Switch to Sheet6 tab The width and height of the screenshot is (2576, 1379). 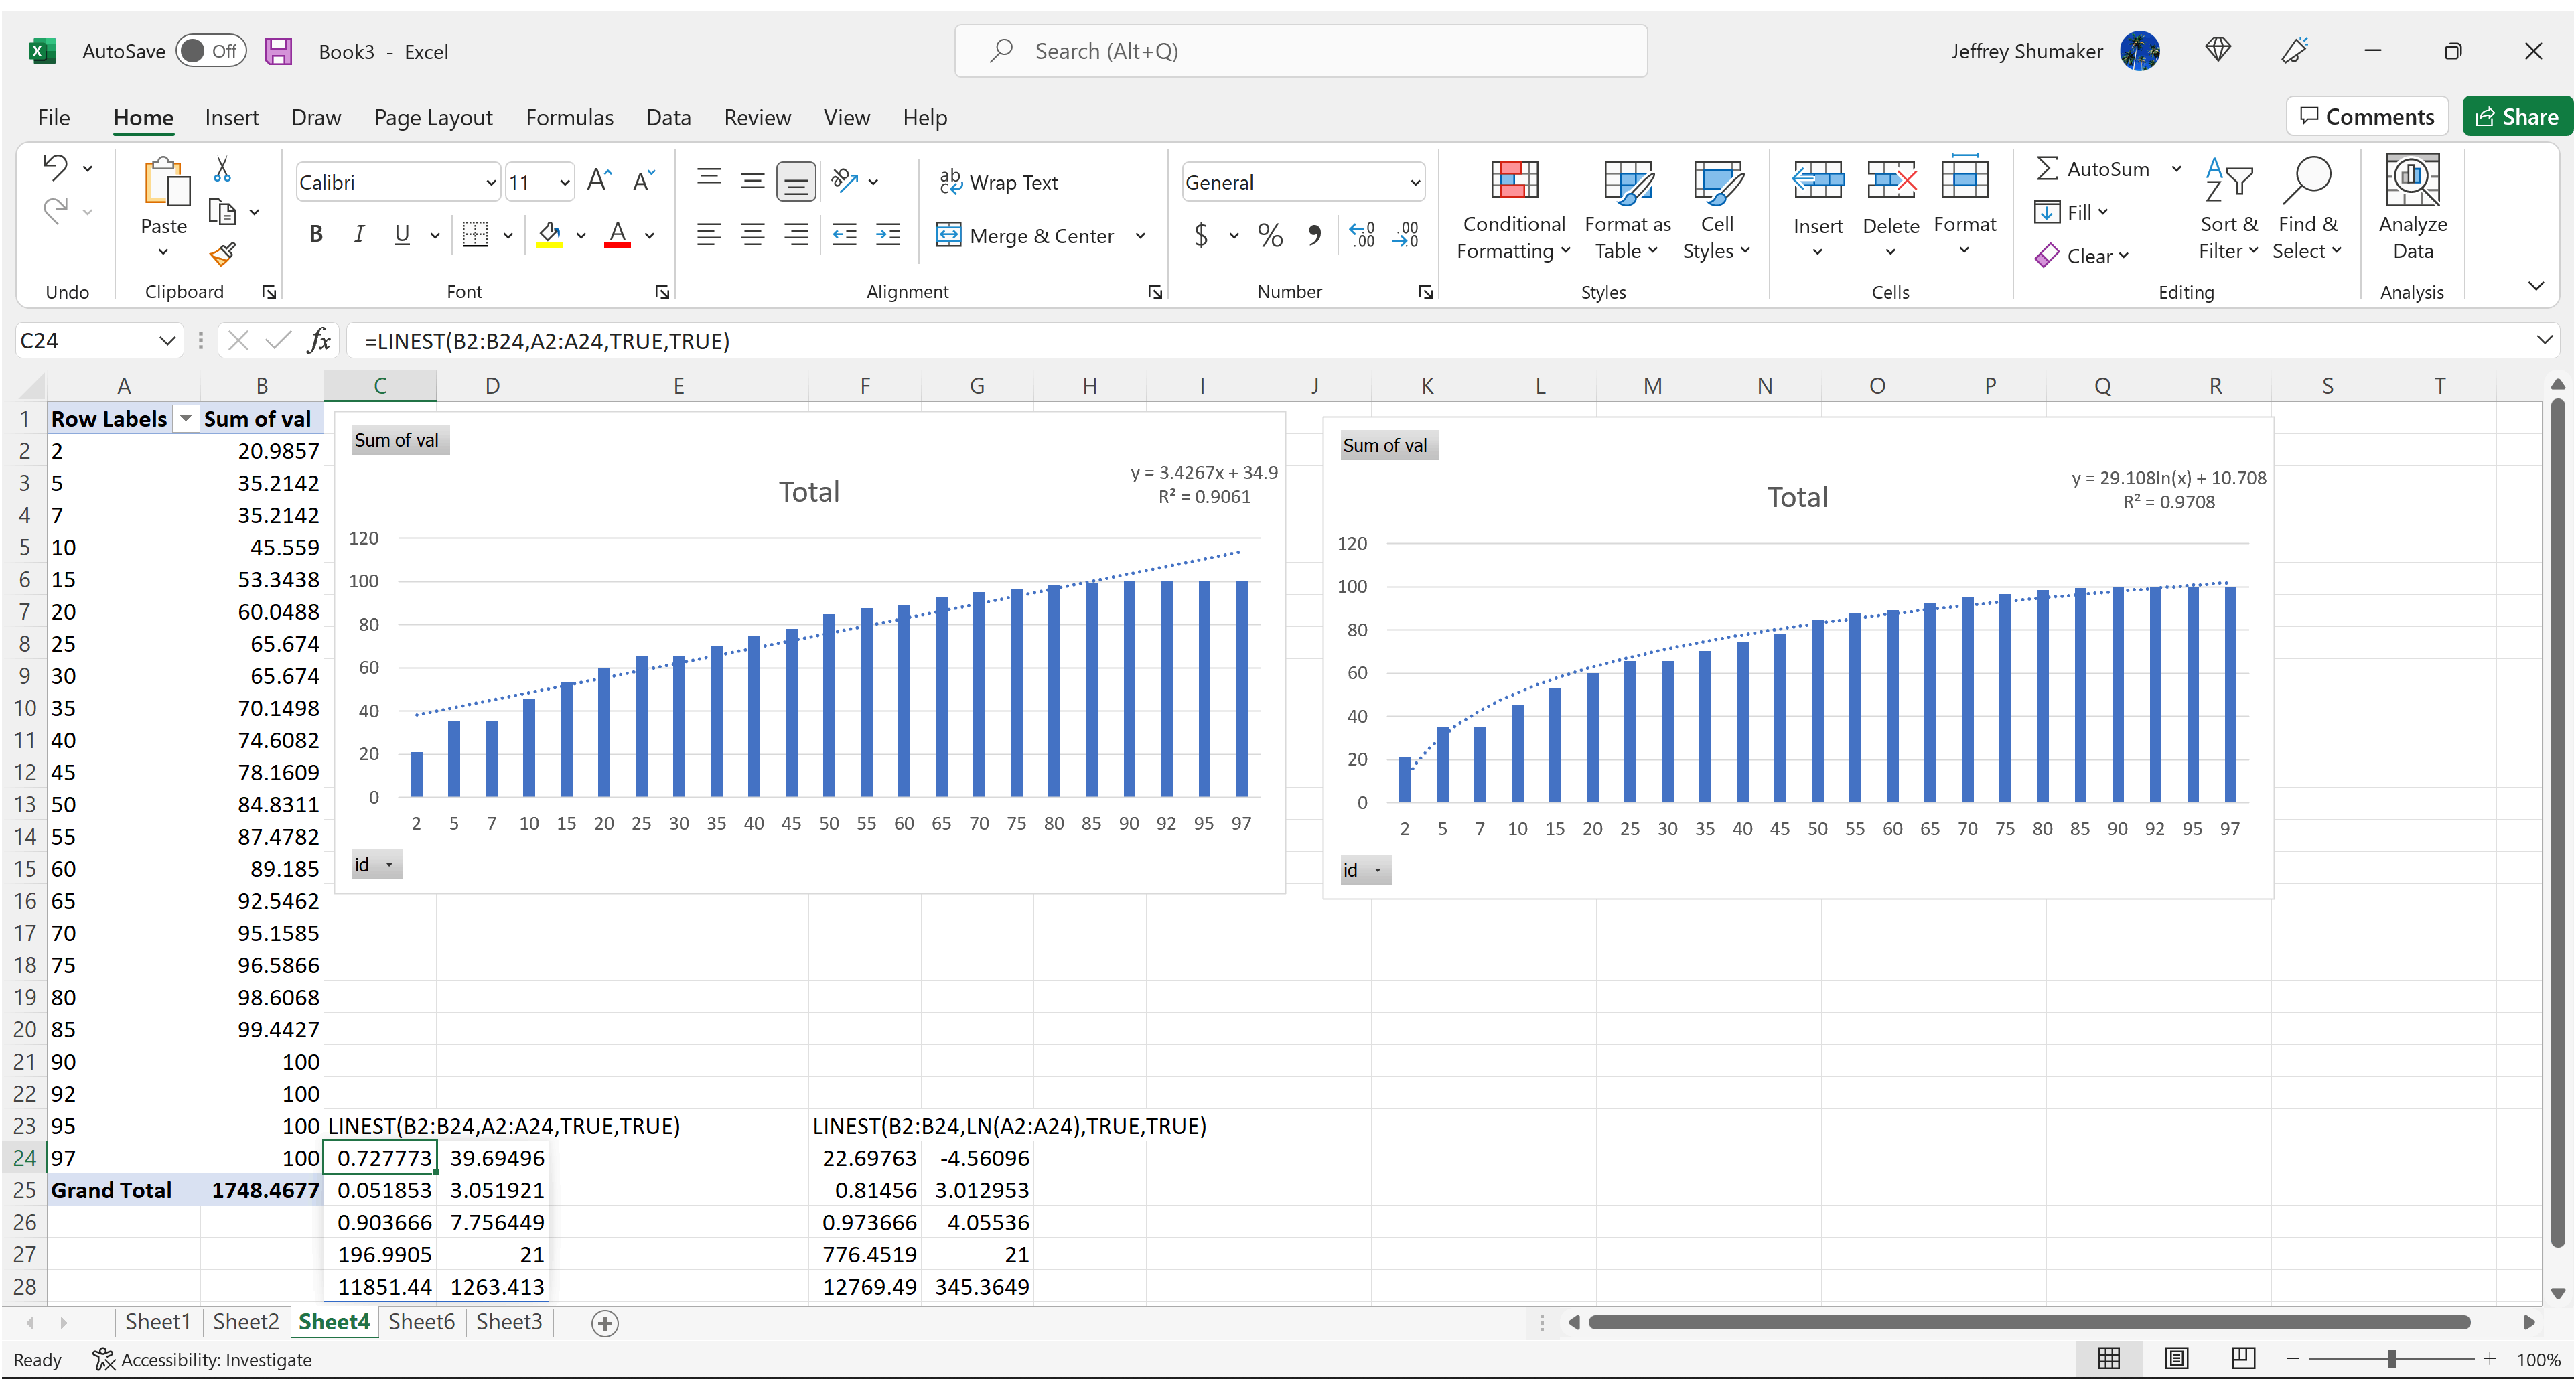421,1322
